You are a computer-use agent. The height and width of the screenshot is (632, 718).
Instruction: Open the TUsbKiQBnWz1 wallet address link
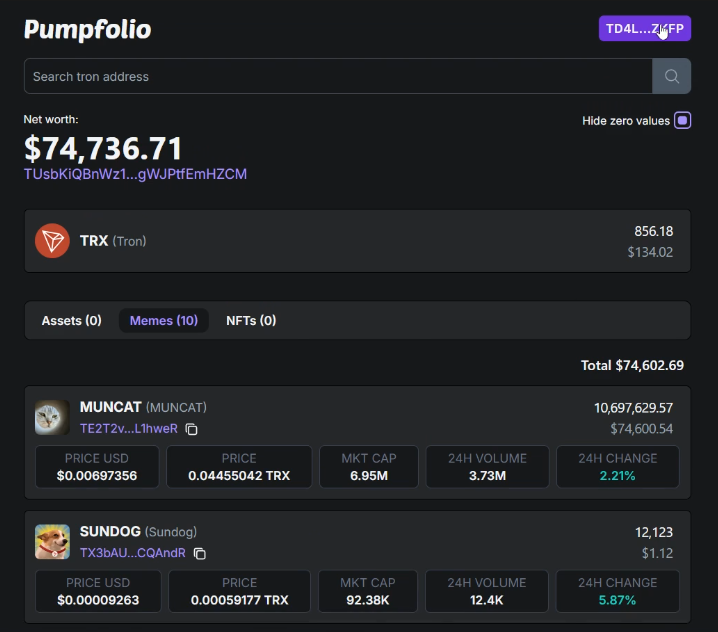[x=136, y=174]
